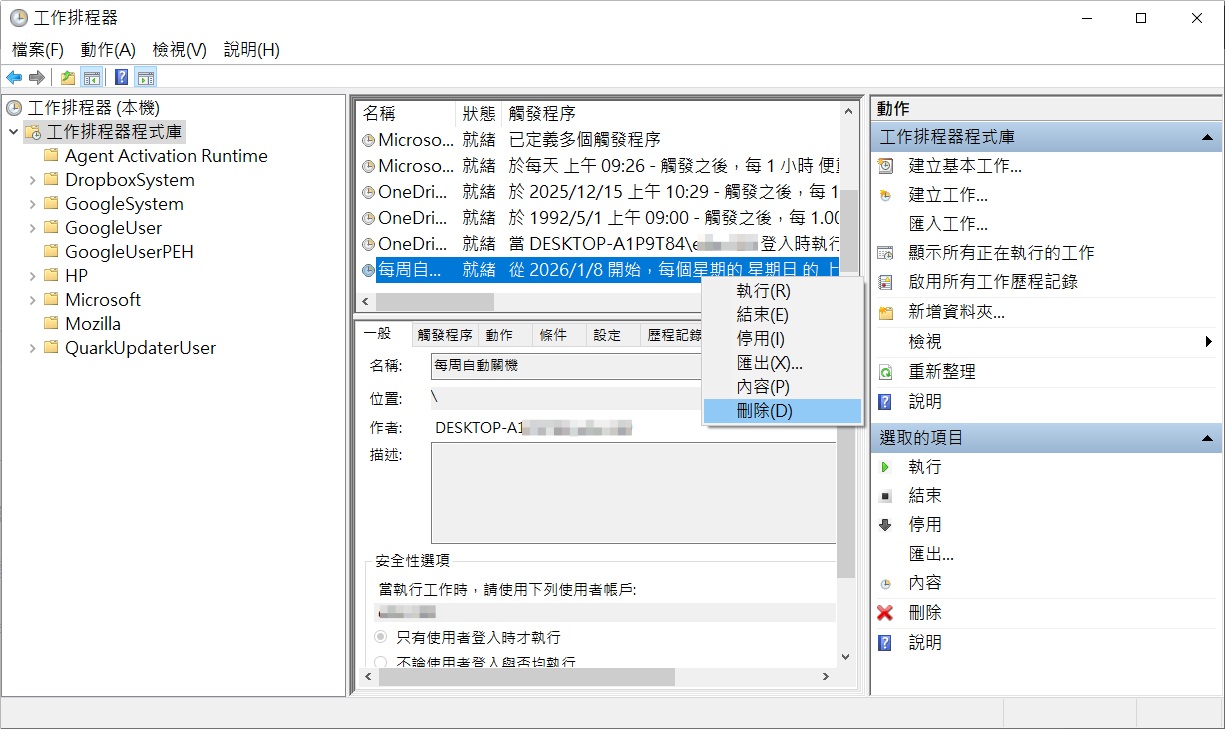Click the GoogleUserPEH folder icon
This screenshot has width=1225, height=729.
click(52, 251)
